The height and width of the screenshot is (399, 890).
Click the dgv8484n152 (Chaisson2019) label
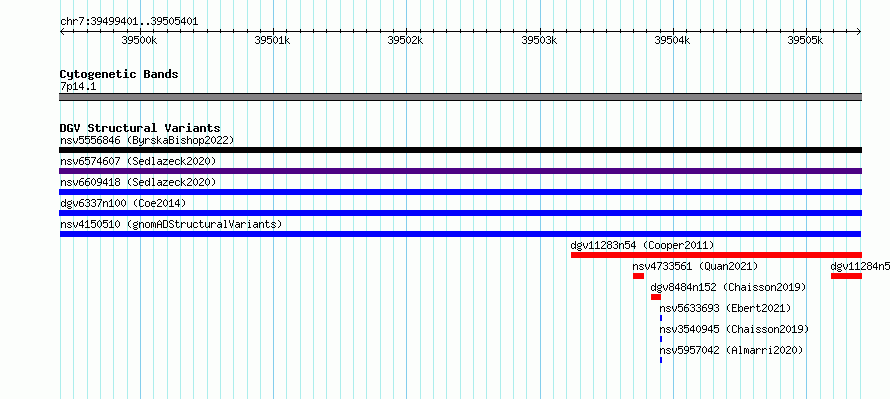[728, 287]
